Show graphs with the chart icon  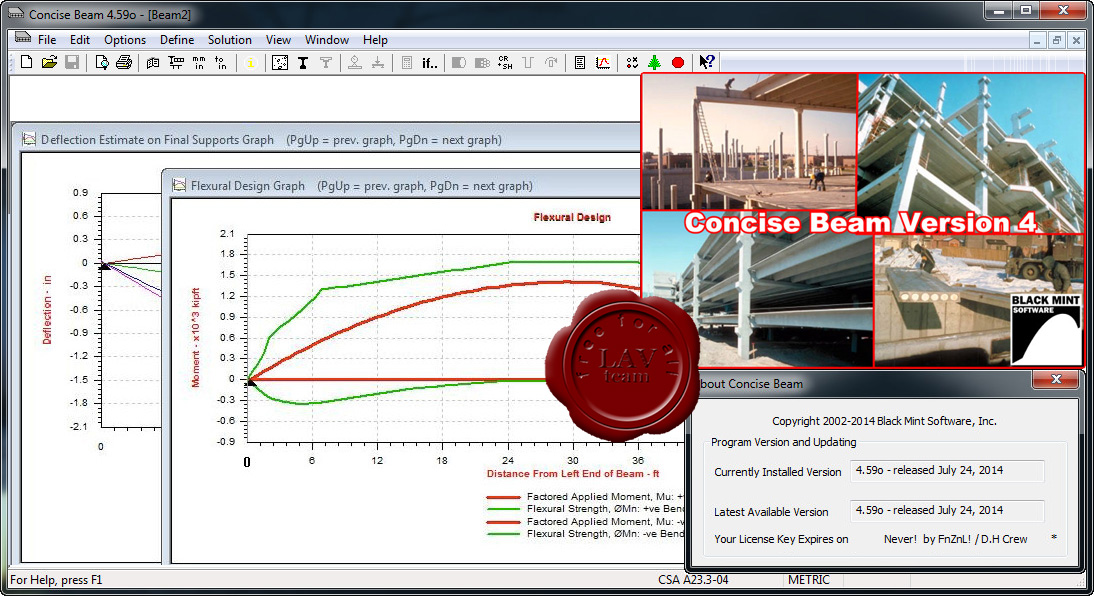coord(603,63)
